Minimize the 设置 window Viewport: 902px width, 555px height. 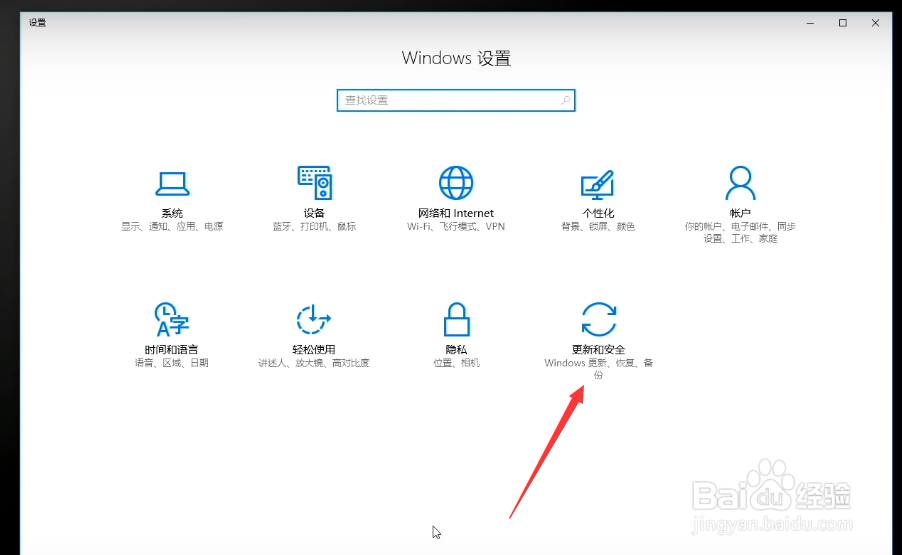point(810,23)
